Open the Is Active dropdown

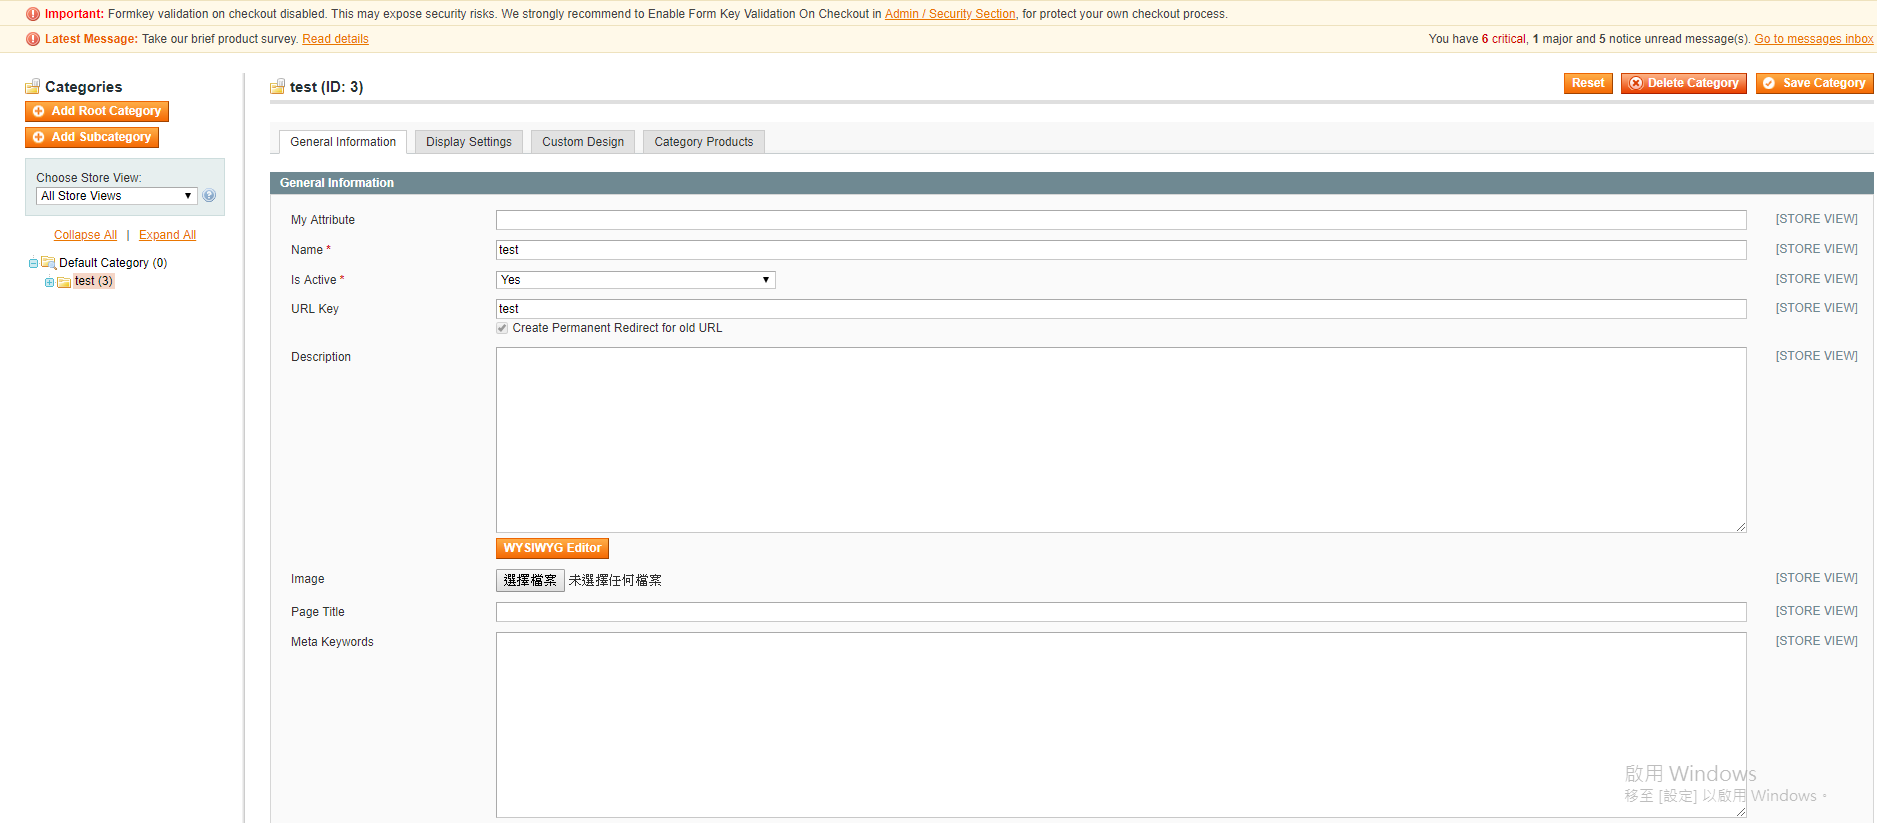[x=635, y=280]
